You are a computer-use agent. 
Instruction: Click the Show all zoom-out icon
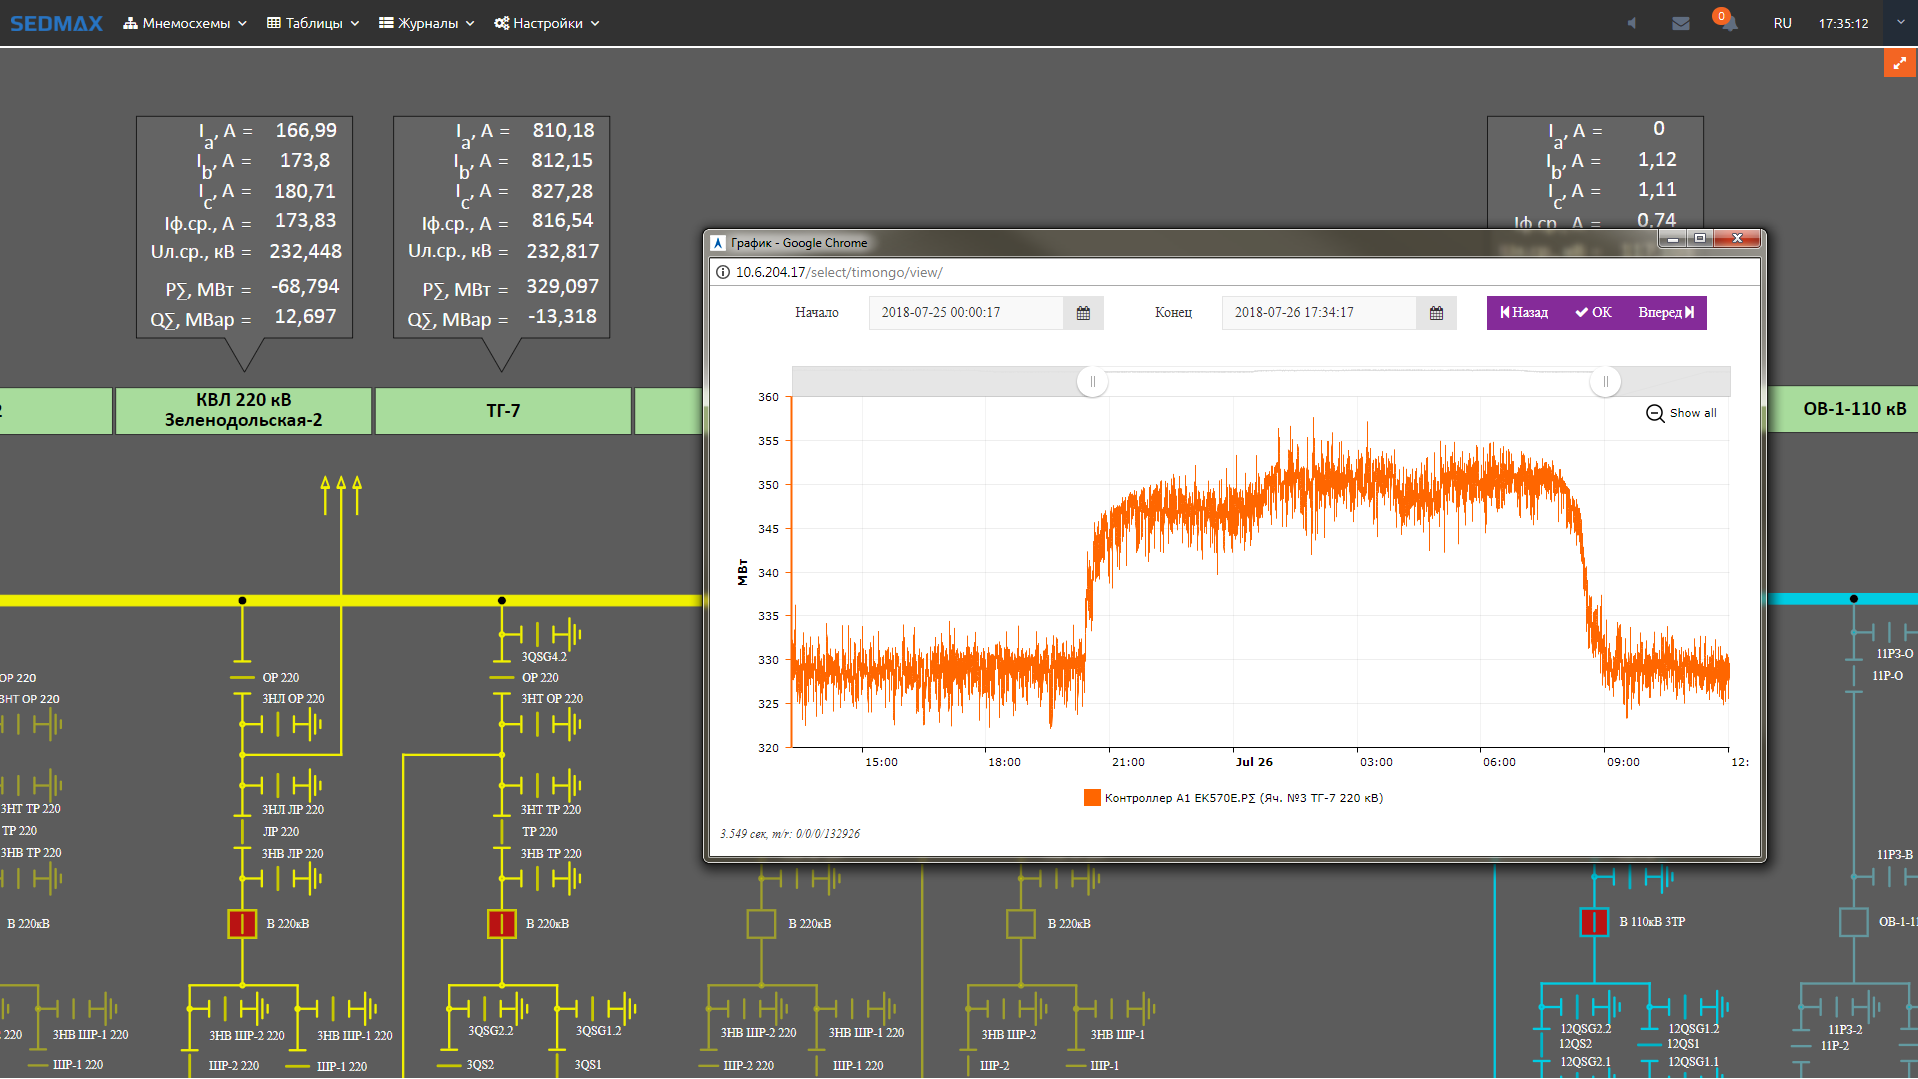pos(1655,413)
